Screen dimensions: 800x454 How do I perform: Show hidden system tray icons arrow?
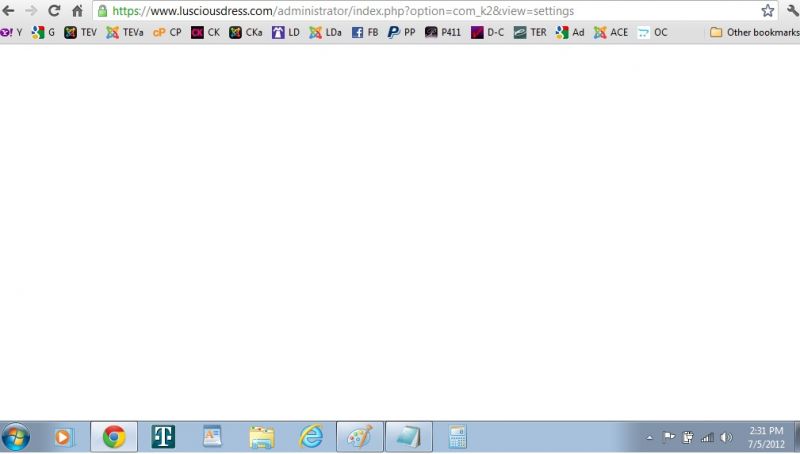click(649, 438)
